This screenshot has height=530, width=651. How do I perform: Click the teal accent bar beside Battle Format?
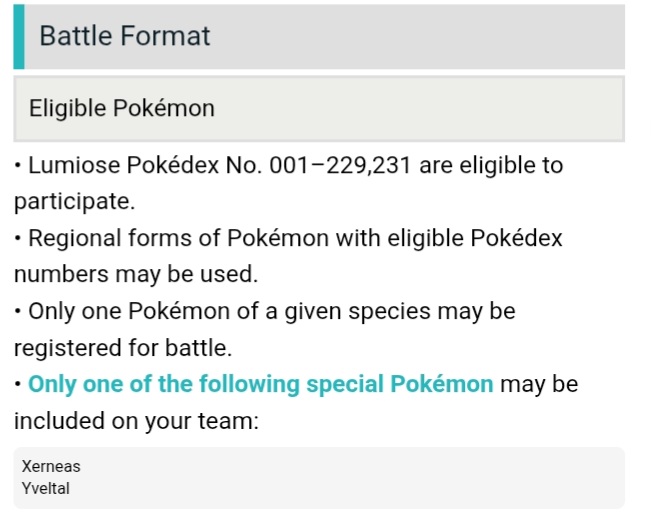(x=18, y=37)
